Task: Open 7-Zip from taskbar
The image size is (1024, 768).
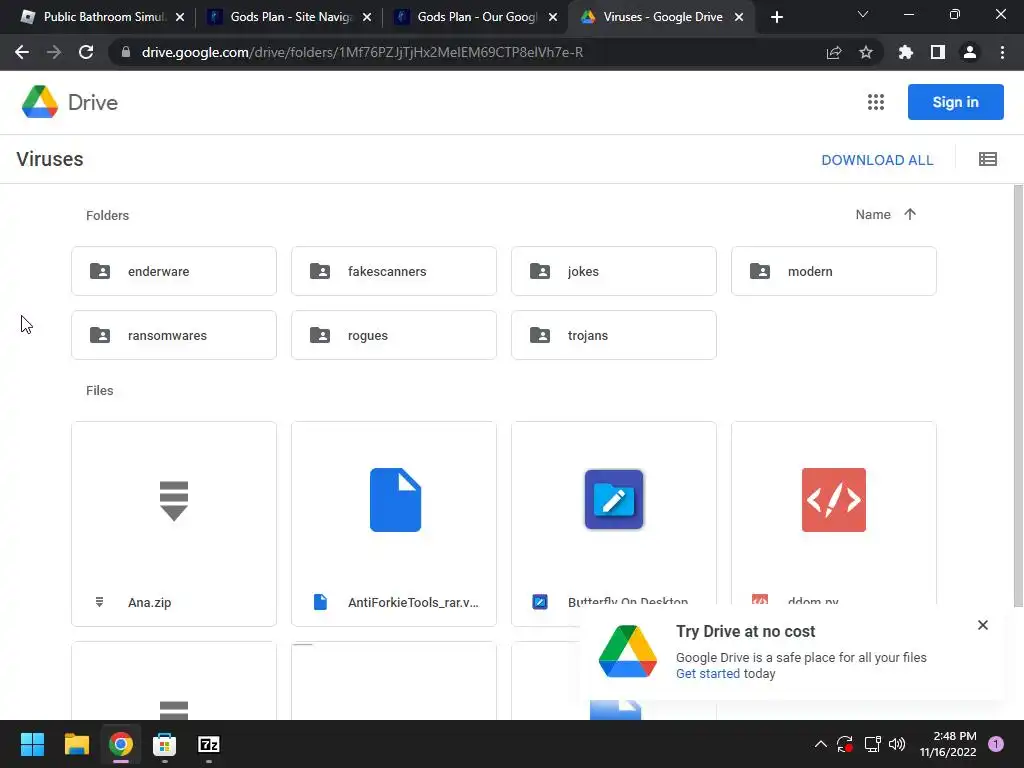Action: [209, 744]
